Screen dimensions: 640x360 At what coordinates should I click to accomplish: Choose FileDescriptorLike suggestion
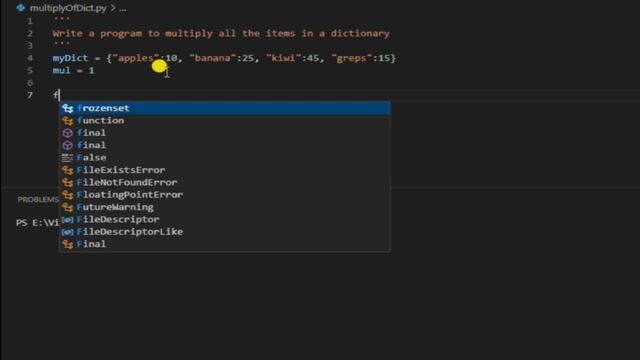point(225,231)
